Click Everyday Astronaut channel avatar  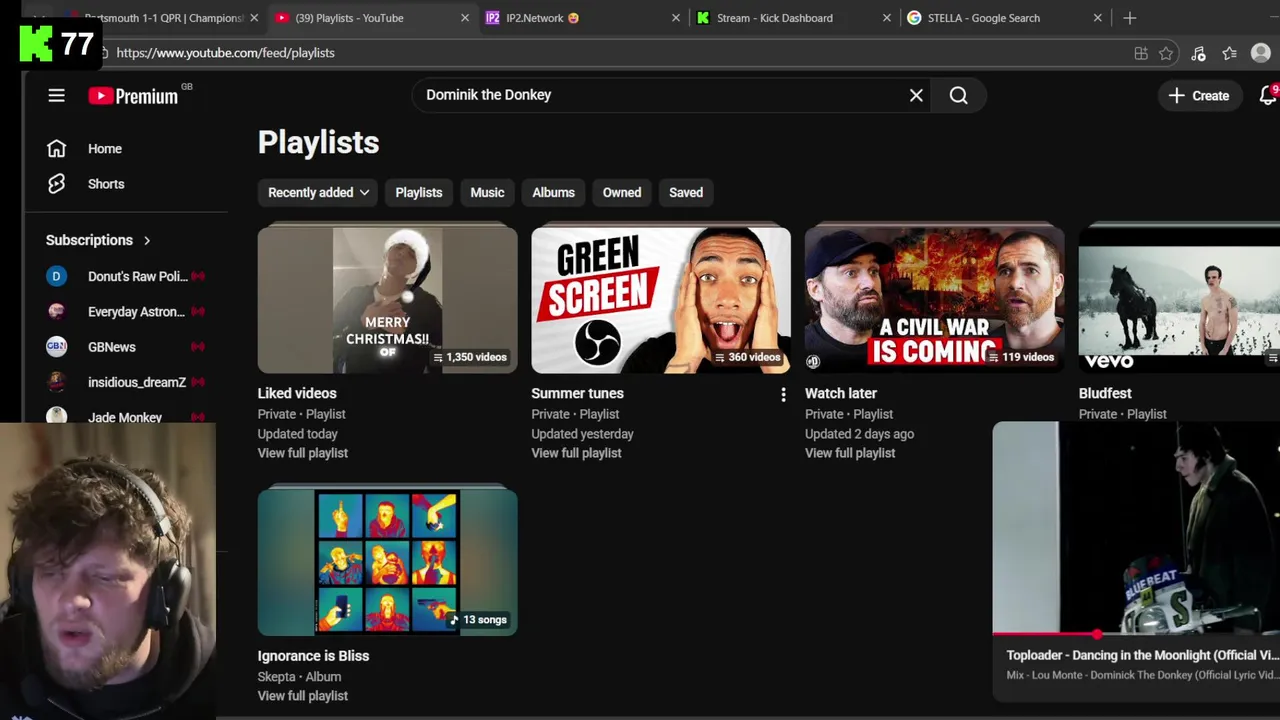pos(56,311)
